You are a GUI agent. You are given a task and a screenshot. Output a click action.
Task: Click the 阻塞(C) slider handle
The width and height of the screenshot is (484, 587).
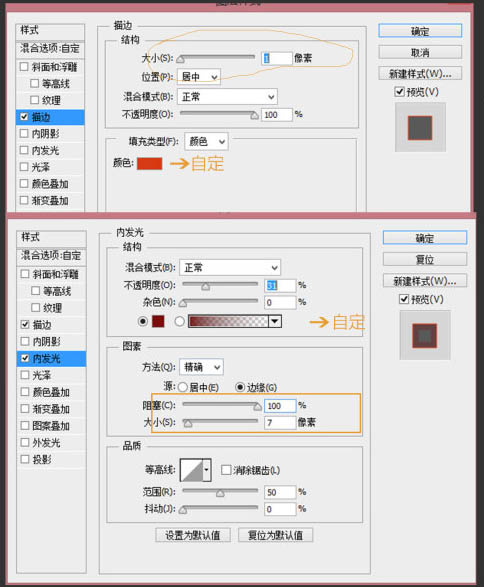coord(258,407)
